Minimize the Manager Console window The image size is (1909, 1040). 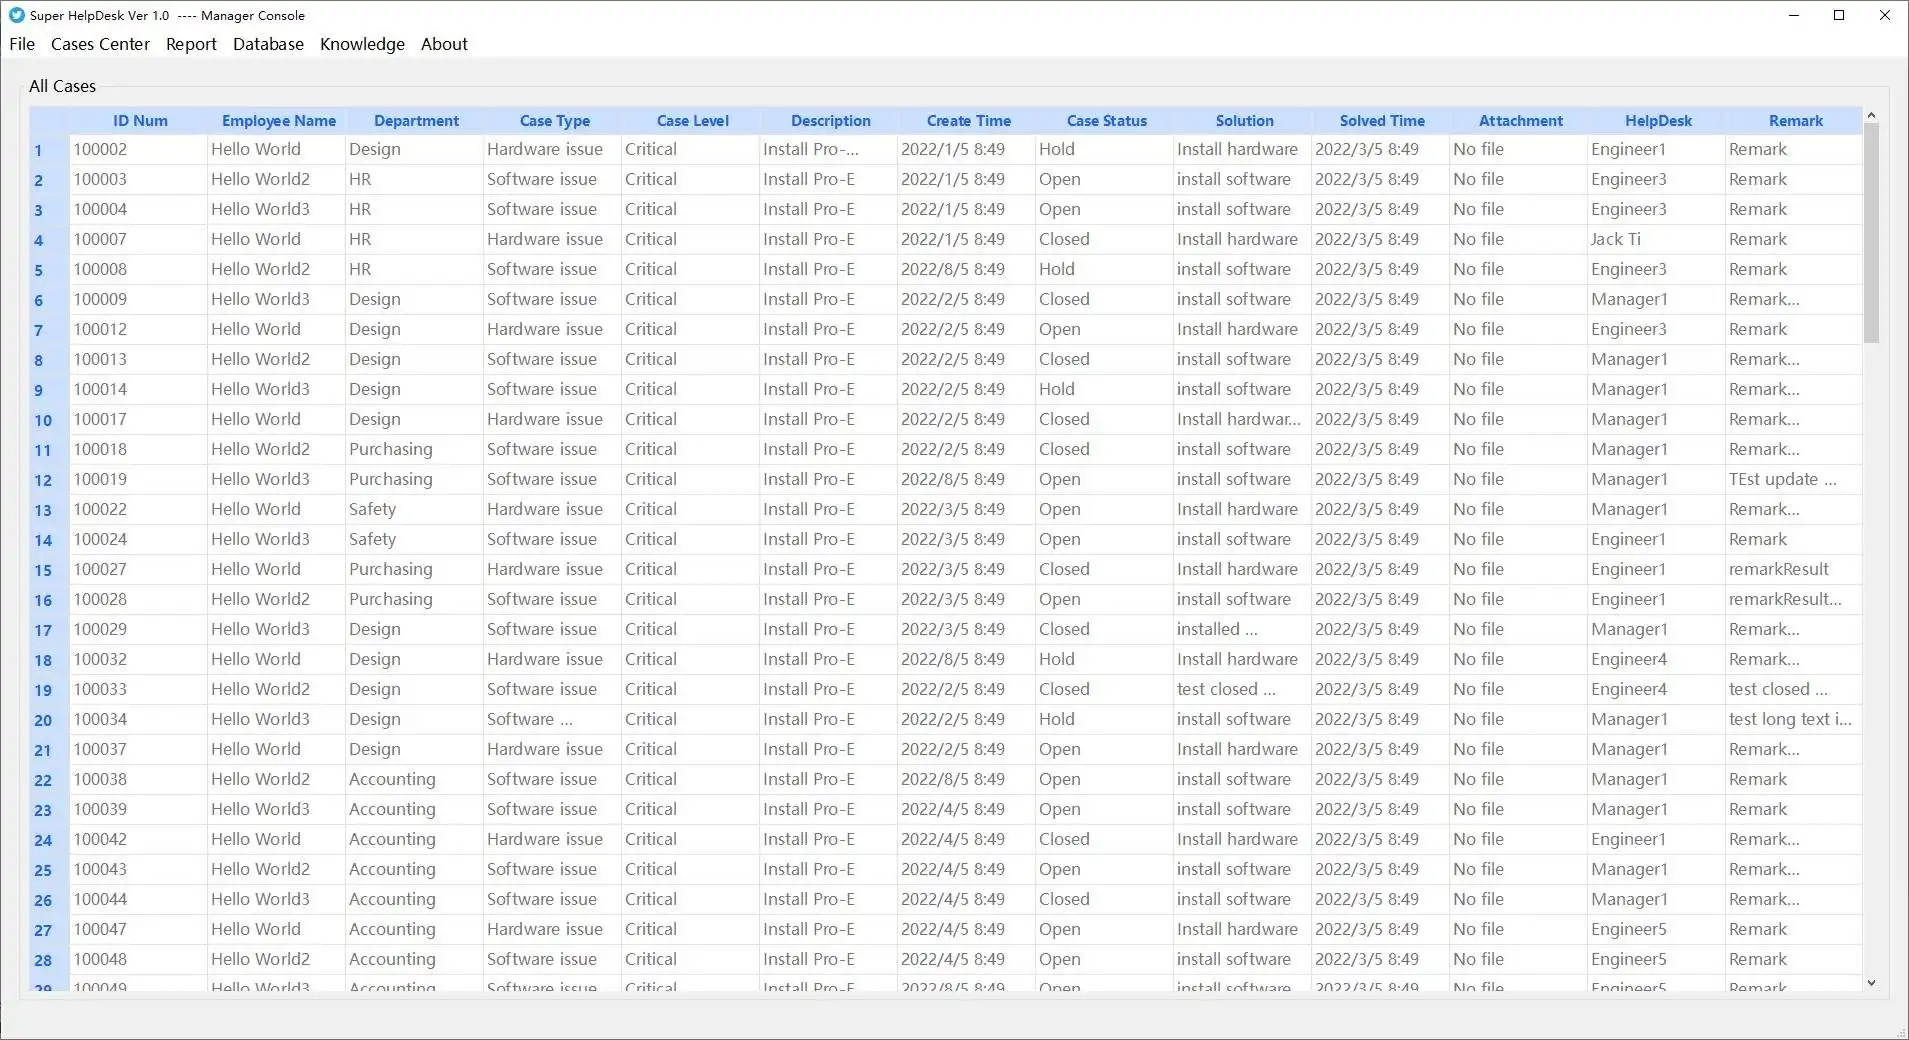click(x=1794, y=15)
